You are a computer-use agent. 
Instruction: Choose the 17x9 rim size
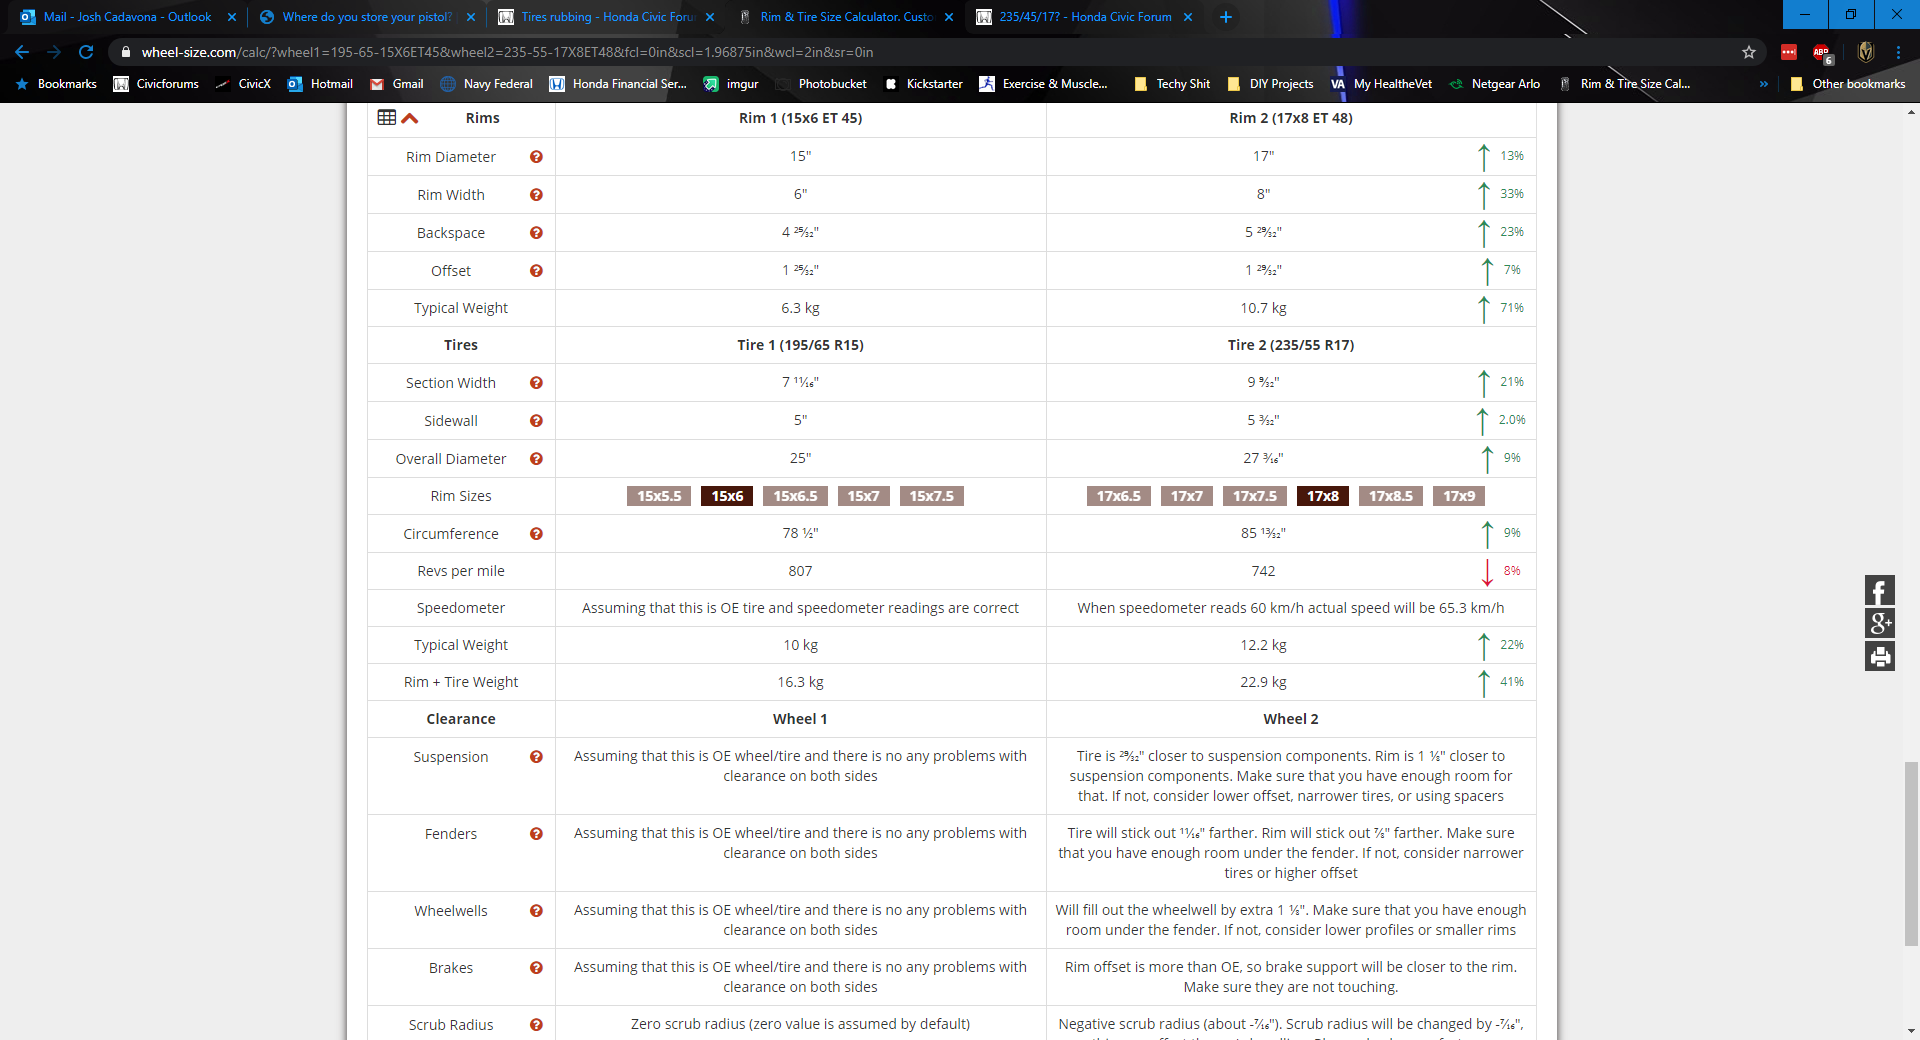(x=1458, y=496)
